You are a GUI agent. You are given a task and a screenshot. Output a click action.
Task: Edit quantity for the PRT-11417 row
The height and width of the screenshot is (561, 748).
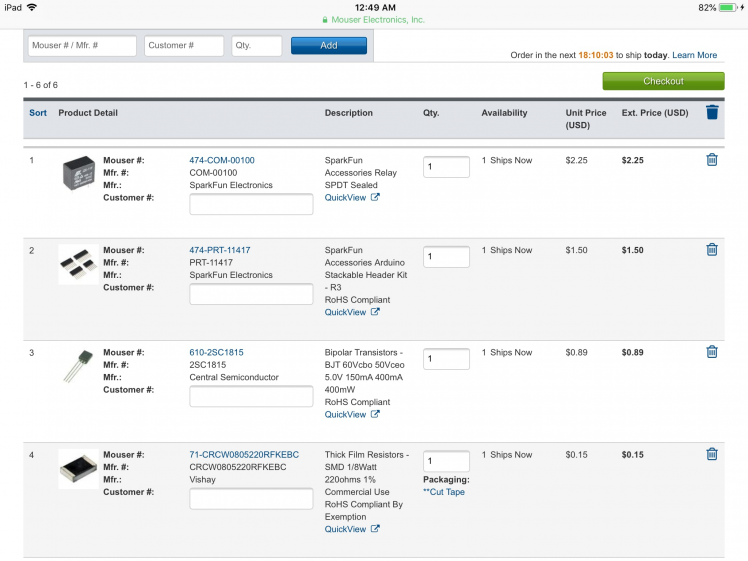point(446,257)
